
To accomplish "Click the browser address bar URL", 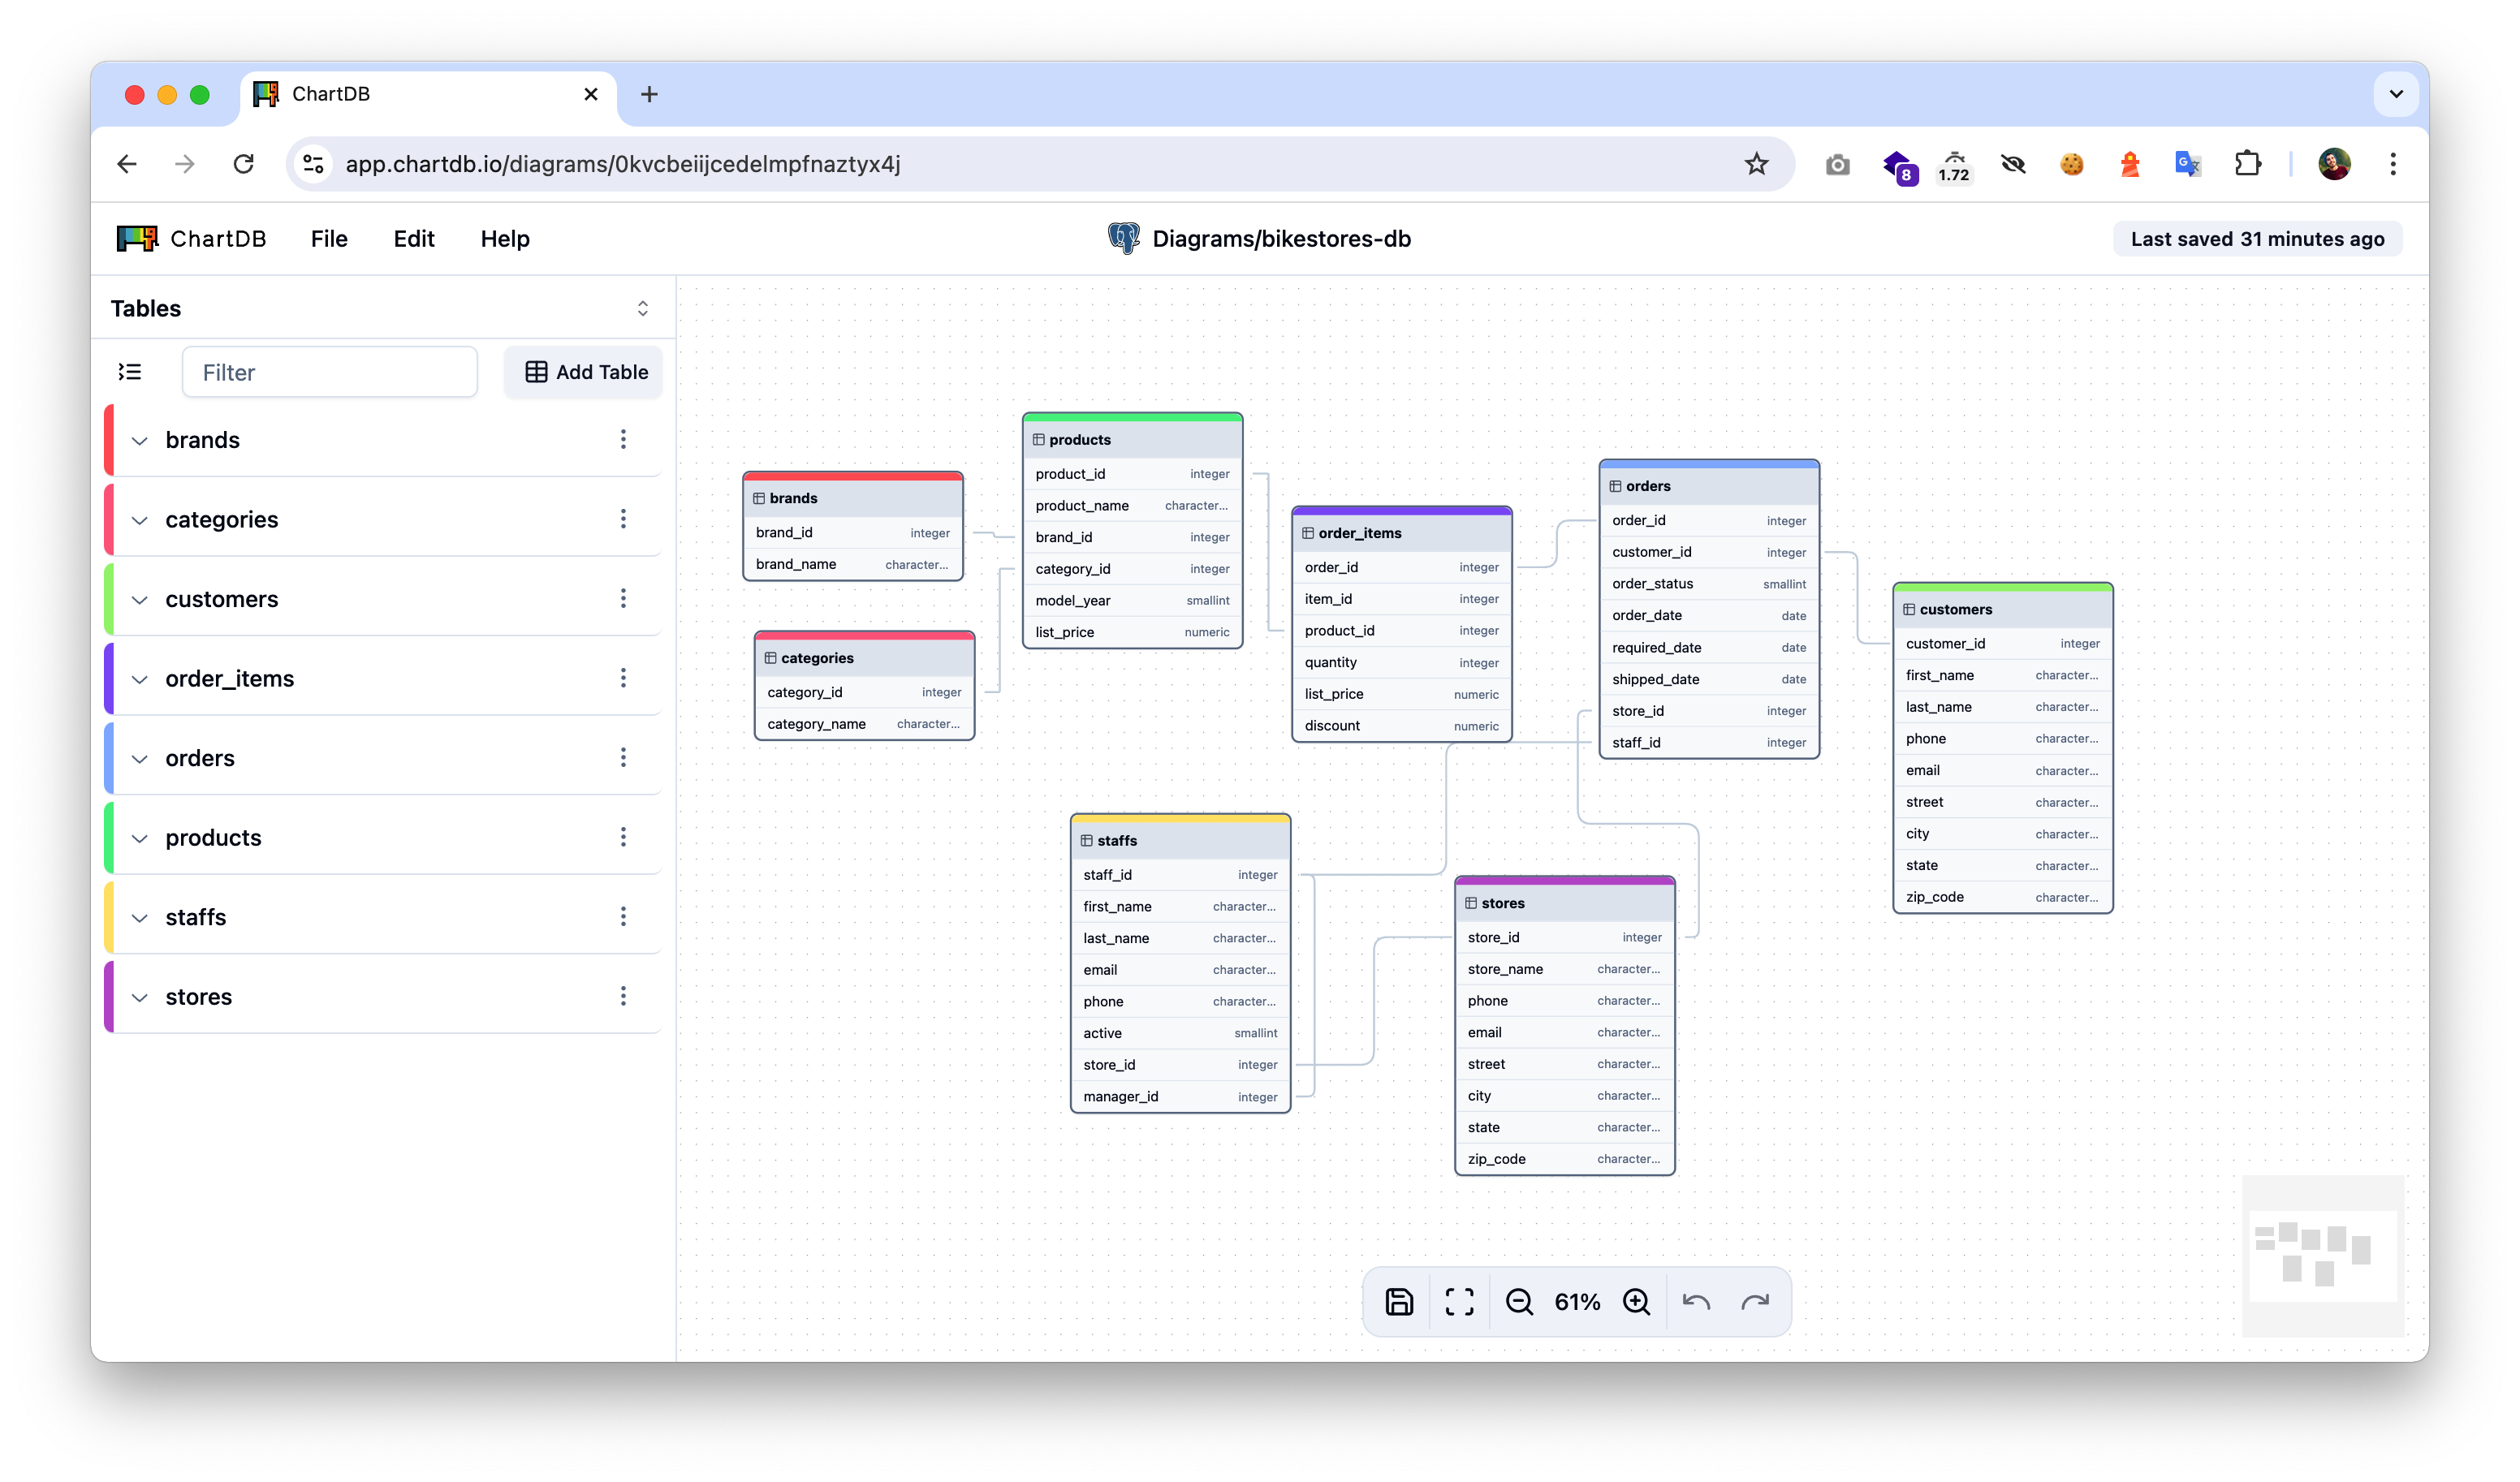I will tap(623, 164).
